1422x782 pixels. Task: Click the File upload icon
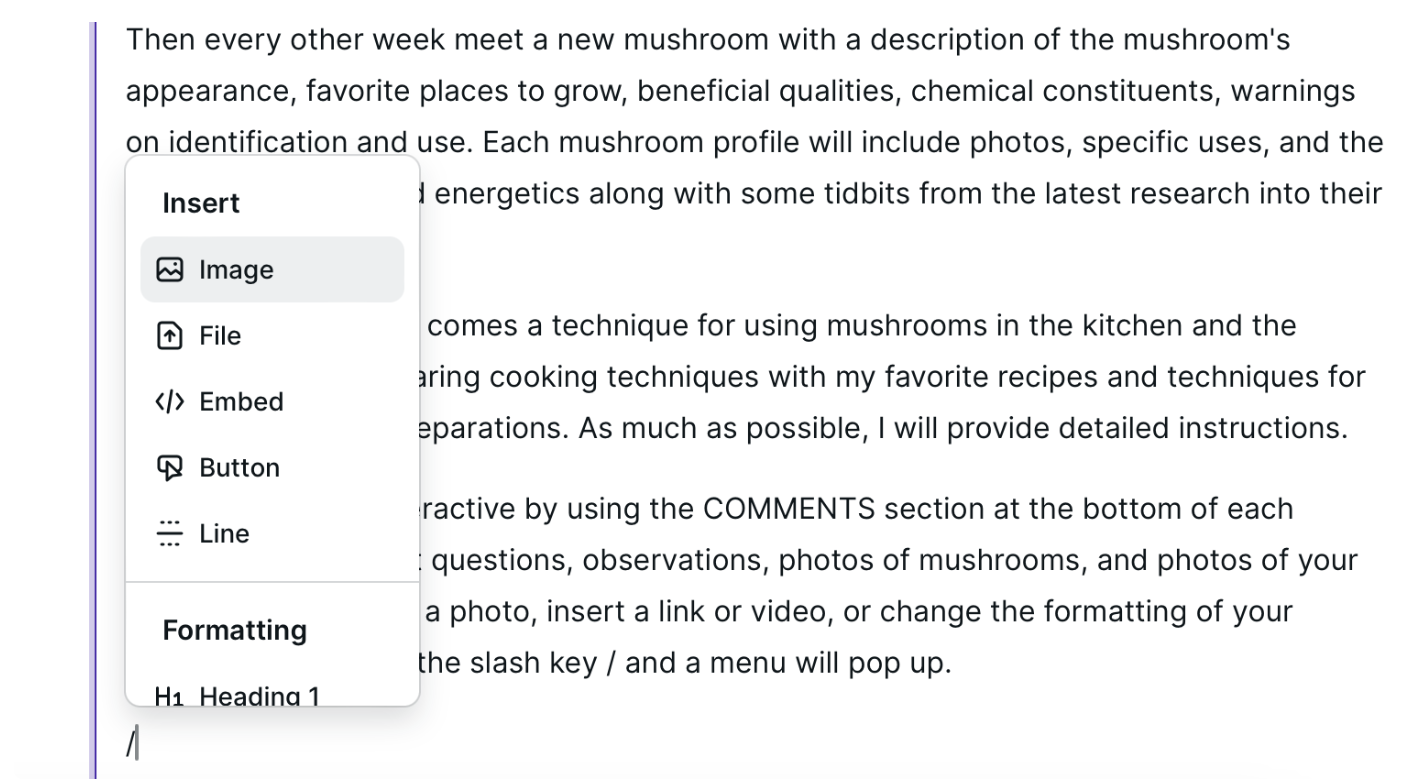click(x=170, y=336)
